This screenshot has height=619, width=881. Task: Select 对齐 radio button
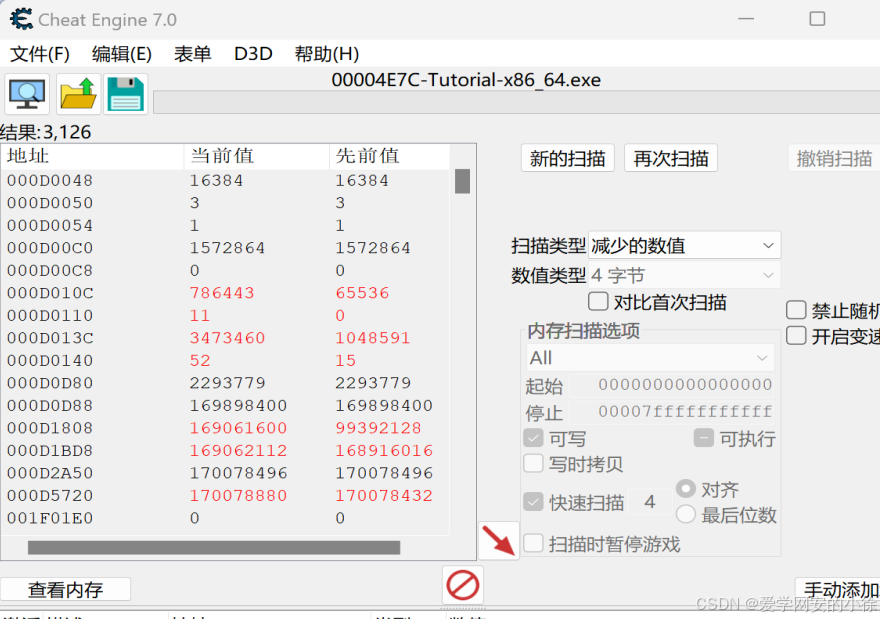pos(686,489)
